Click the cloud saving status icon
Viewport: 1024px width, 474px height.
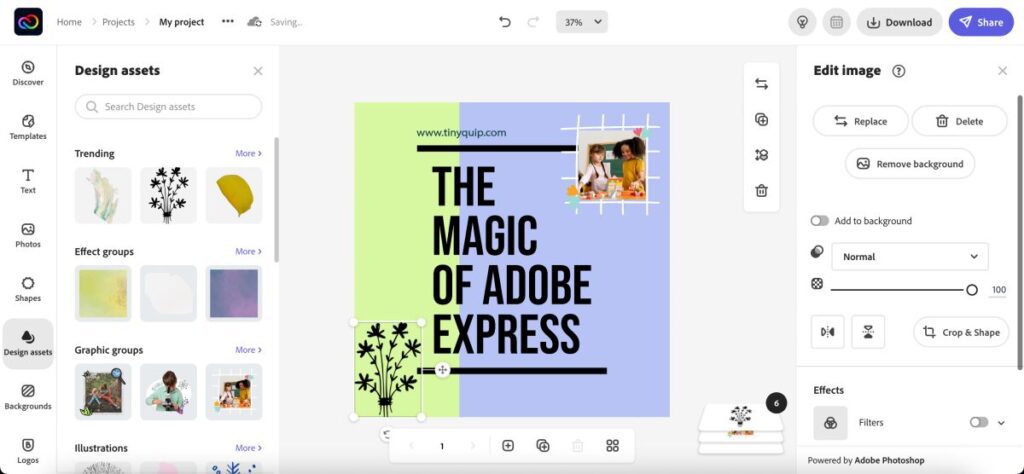(x=254, y=22)
